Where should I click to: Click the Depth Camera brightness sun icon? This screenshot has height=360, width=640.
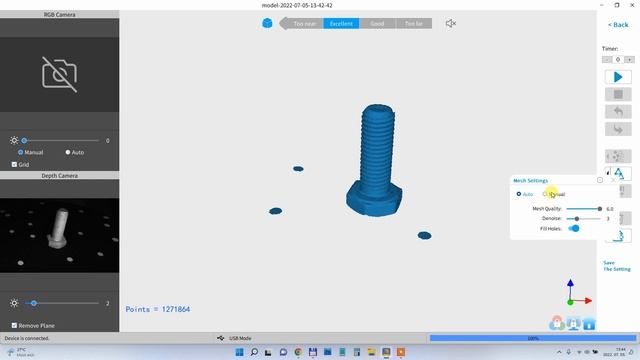pos(14,303)
